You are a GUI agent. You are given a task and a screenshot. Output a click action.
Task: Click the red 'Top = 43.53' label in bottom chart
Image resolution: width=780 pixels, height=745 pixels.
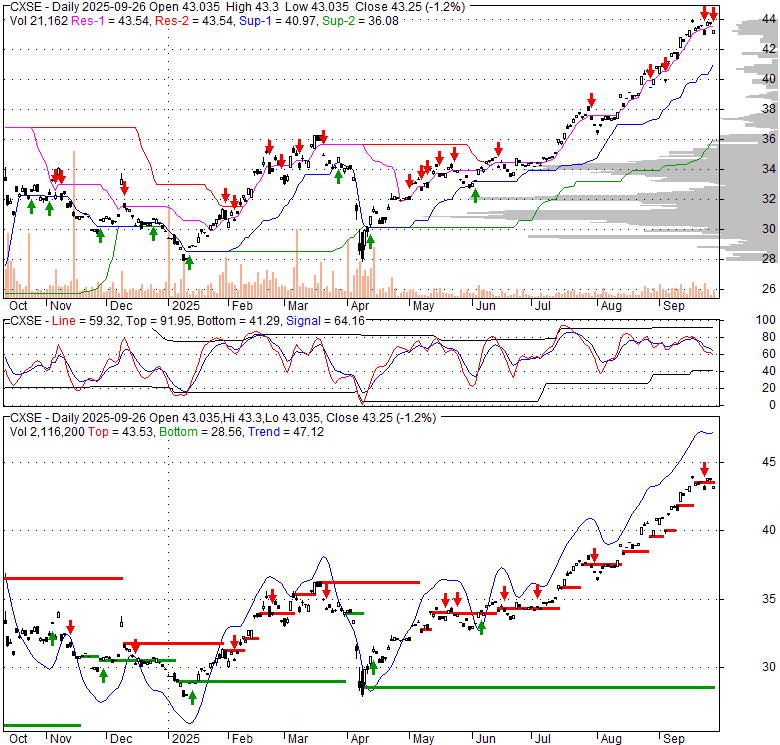(x=120, y=432)
